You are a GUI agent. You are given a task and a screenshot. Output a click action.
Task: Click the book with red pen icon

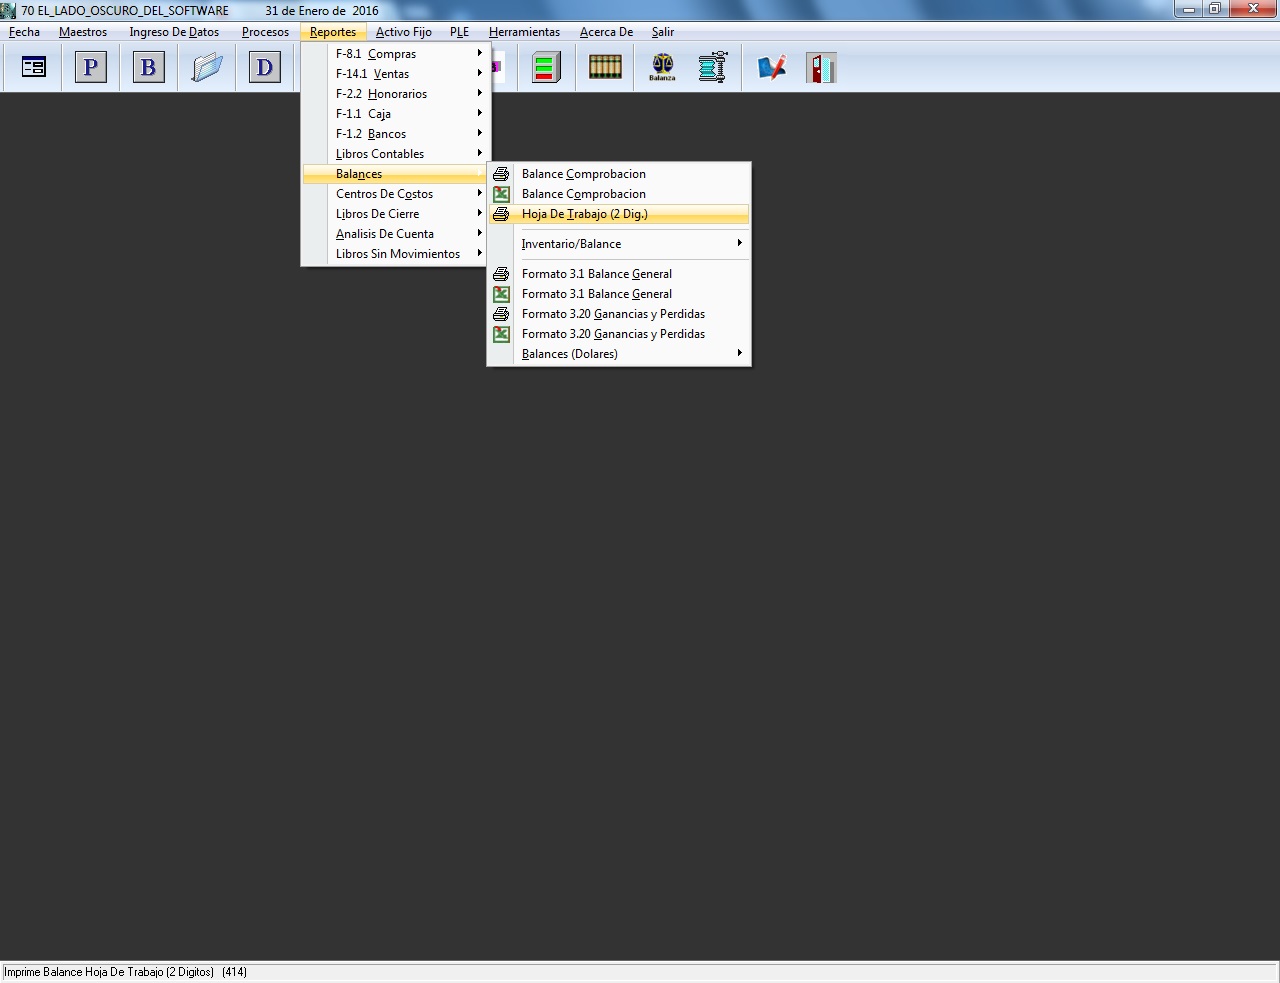[x=771, y=68]
